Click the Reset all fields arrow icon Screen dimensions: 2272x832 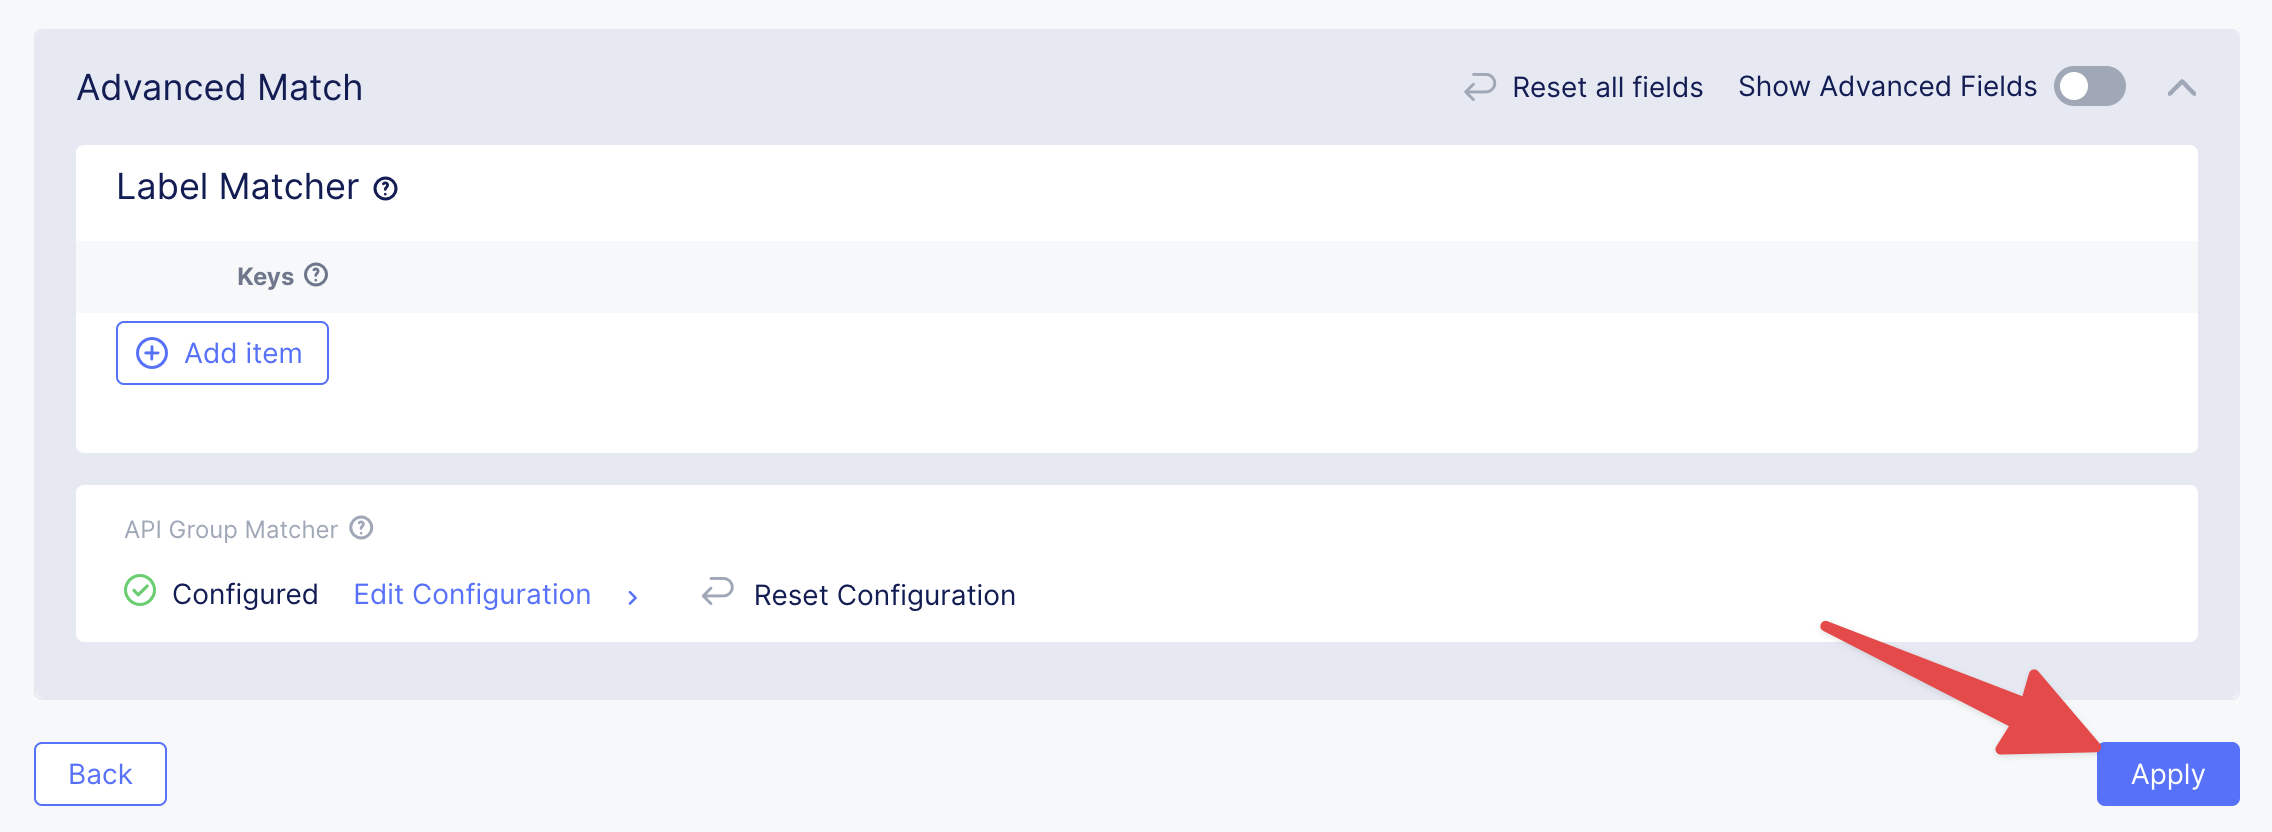pos(1480,87)
